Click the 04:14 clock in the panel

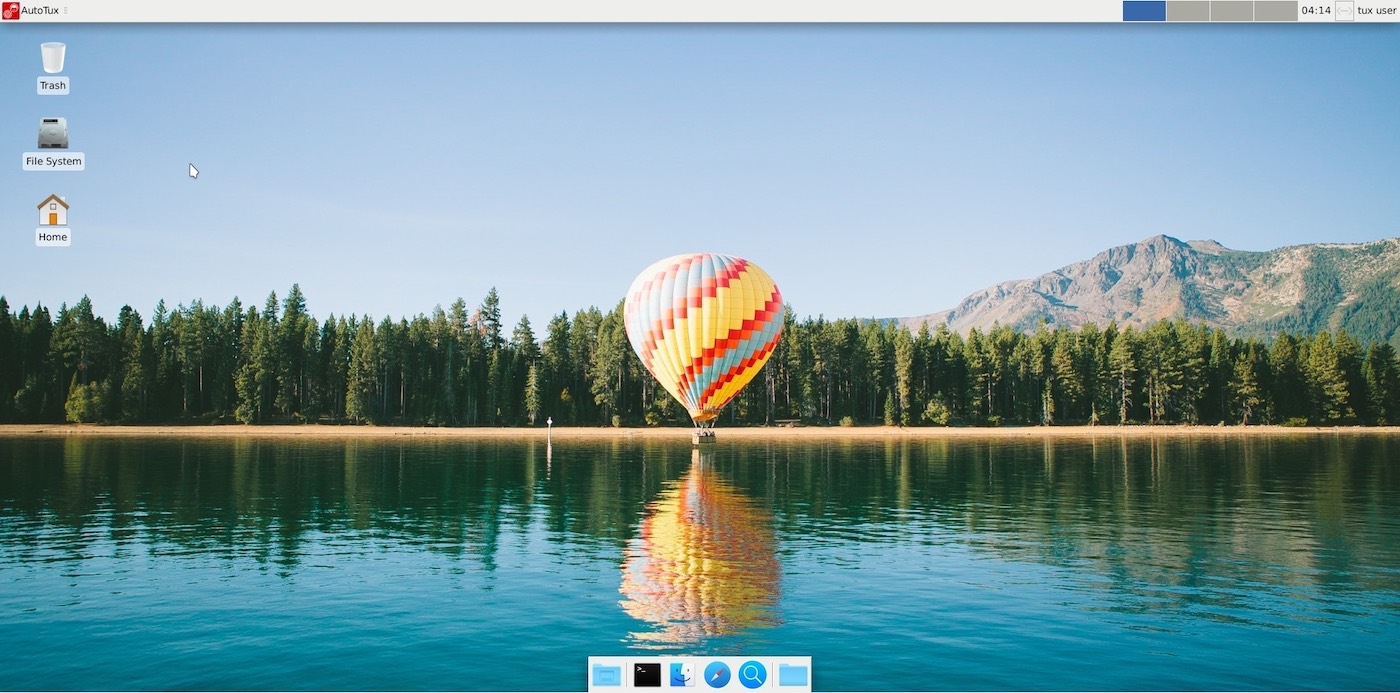(1315, 11)
